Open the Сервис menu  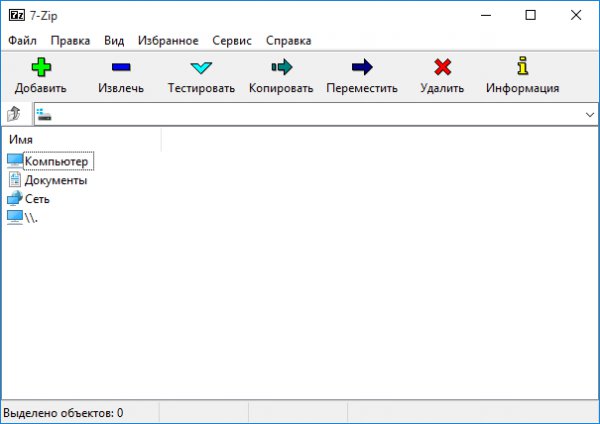[x=232, y=41]
